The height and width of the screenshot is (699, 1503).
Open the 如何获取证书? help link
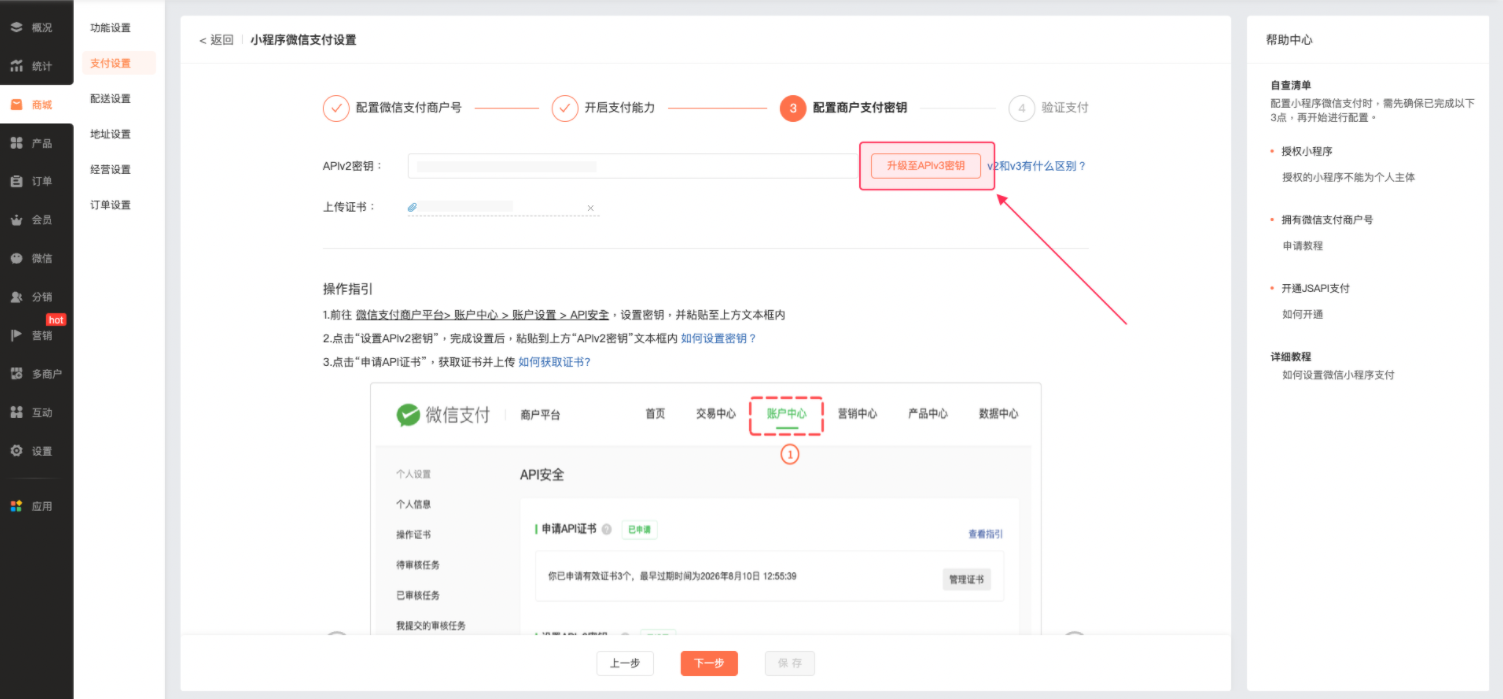point(554,362)
